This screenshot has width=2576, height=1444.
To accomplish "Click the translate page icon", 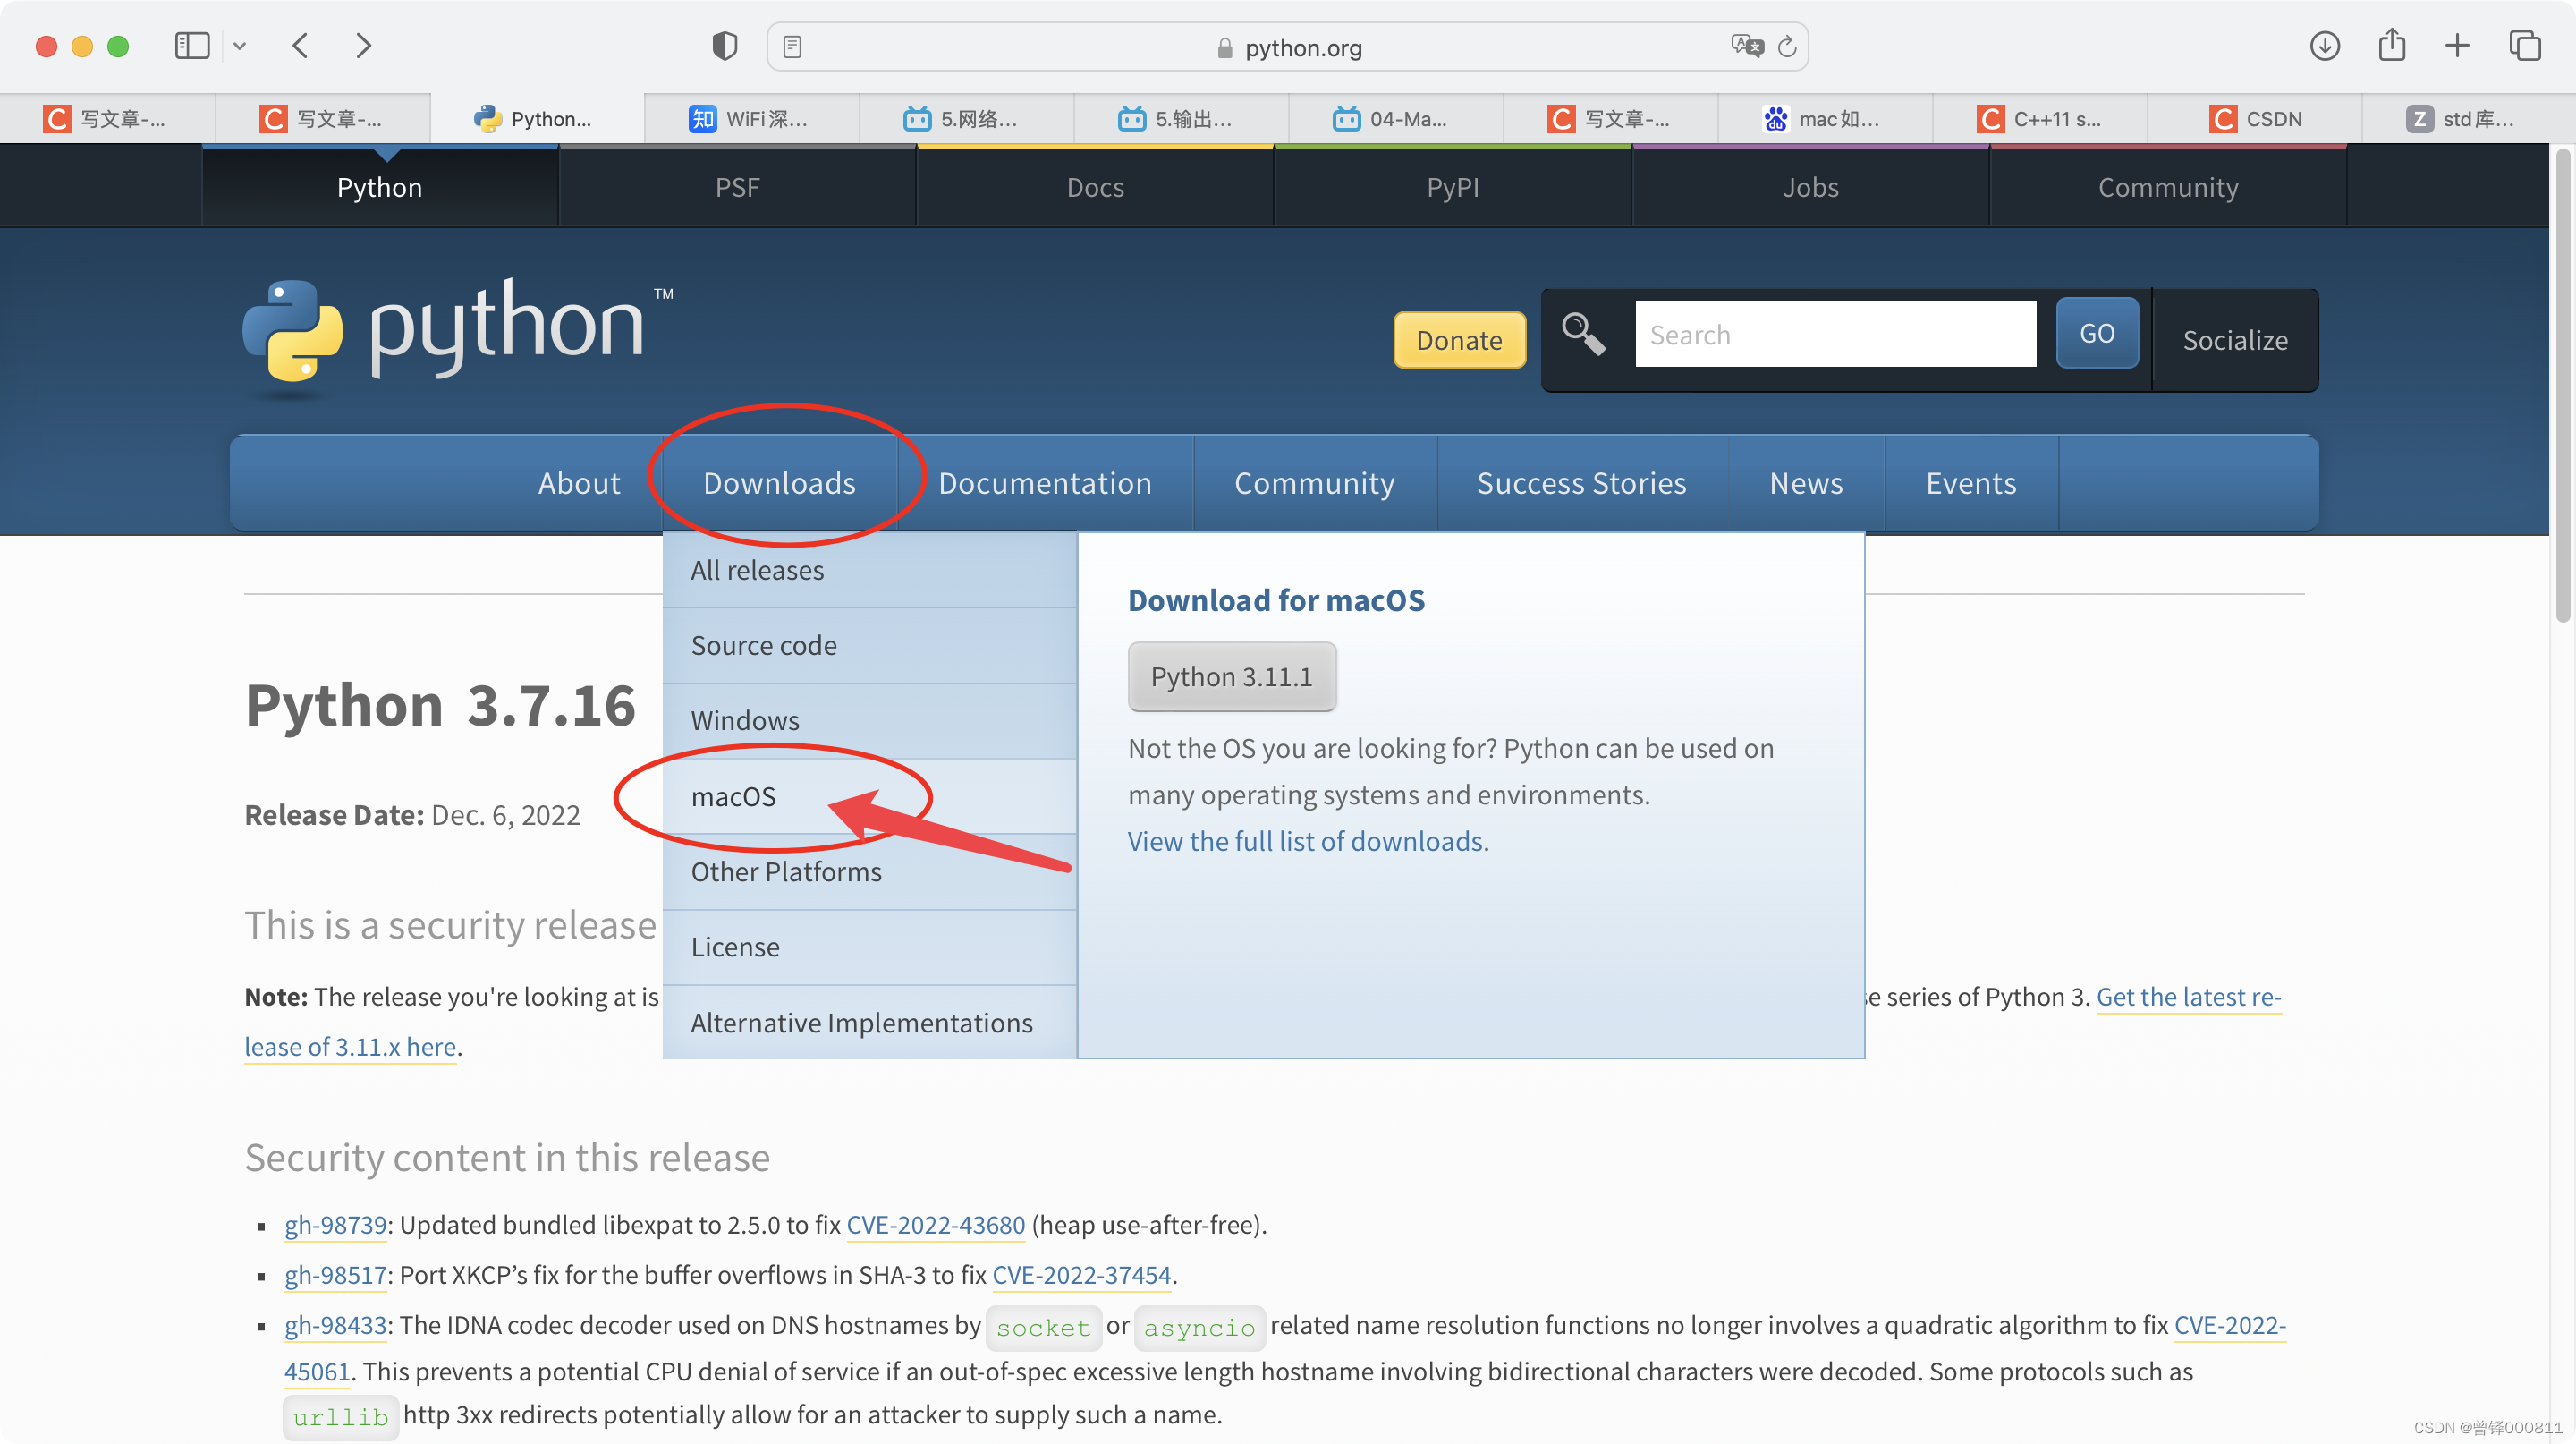I will 1747,46.
